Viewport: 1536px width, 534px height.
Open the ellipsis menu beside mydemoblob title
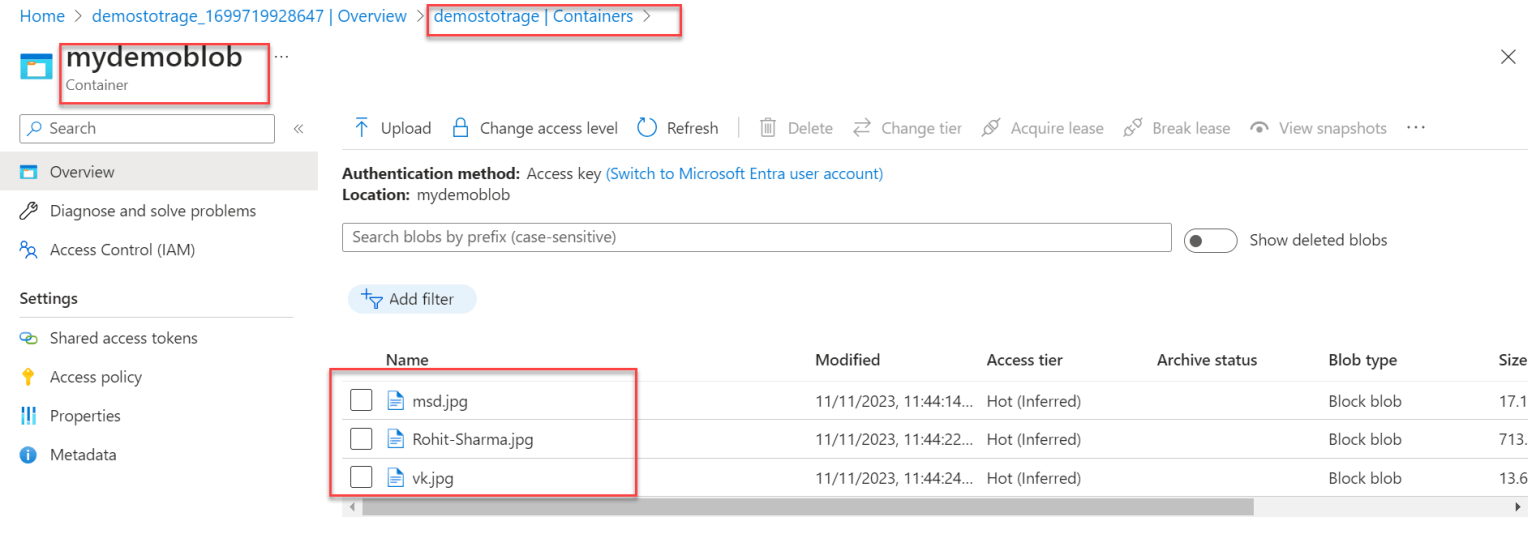281,57
